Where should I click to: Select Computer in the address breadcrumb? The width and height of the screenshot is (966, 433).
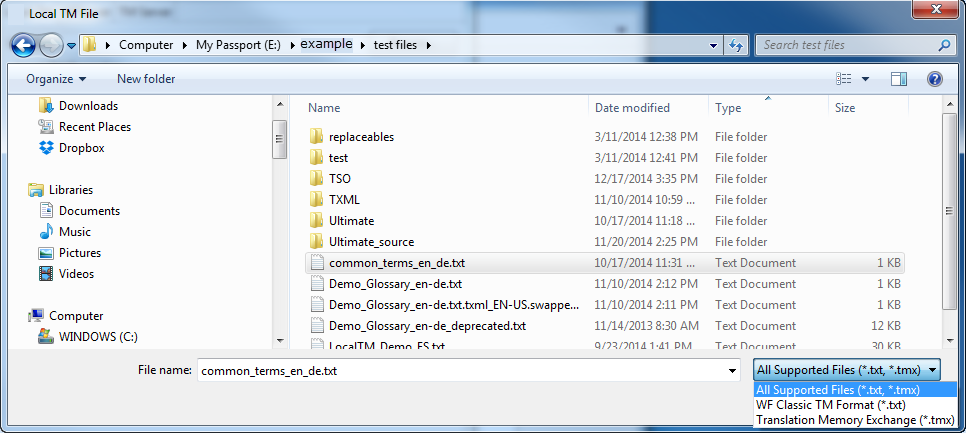(x=146, y=45)
